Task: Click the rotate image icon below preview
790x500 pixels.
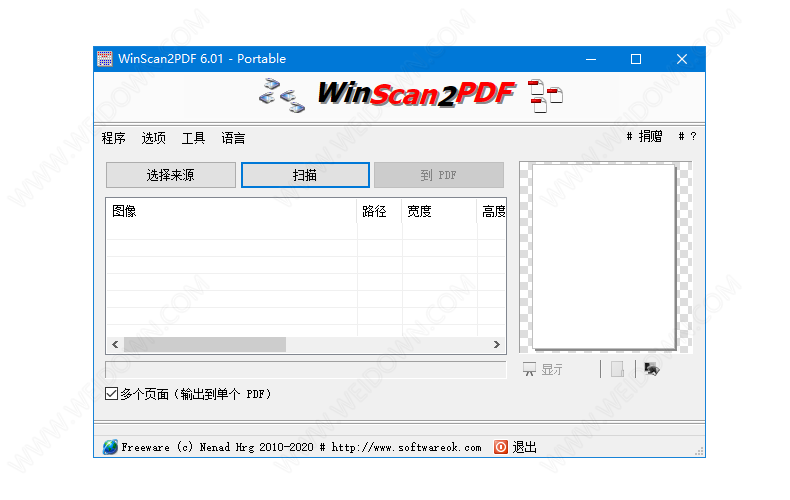Action: tap(651, 369)
